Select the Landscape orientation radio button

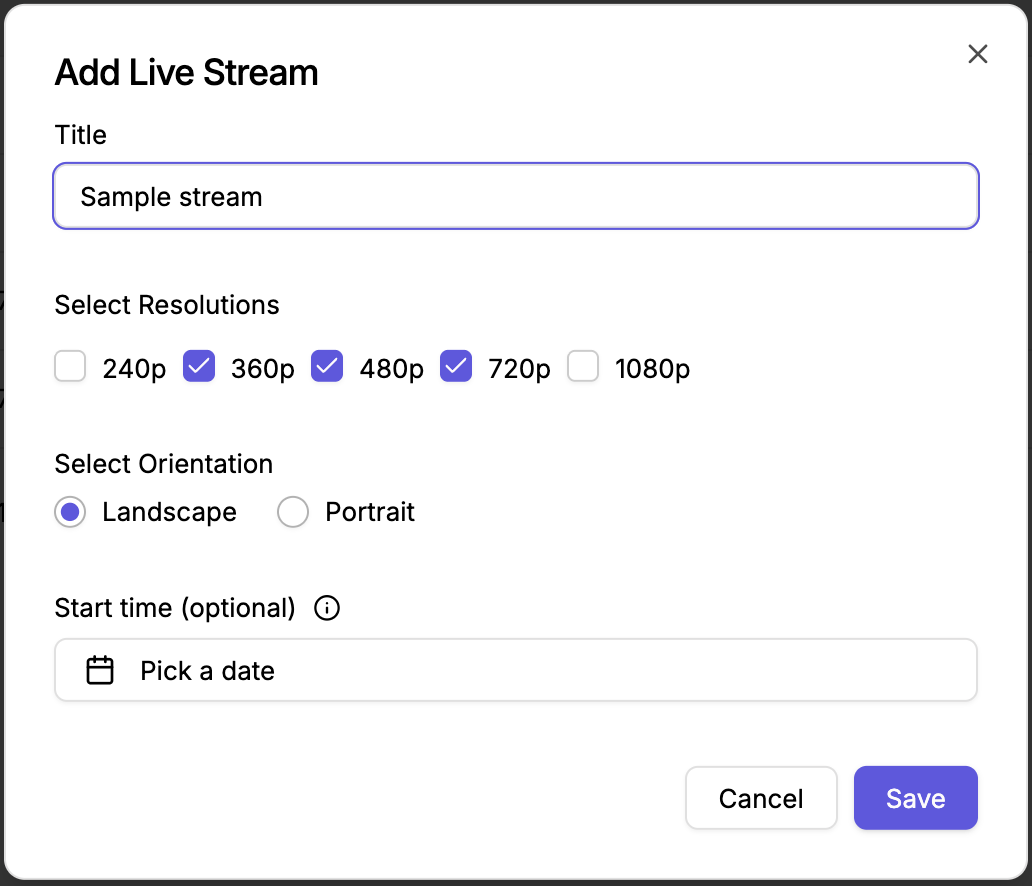coord(70,513)
